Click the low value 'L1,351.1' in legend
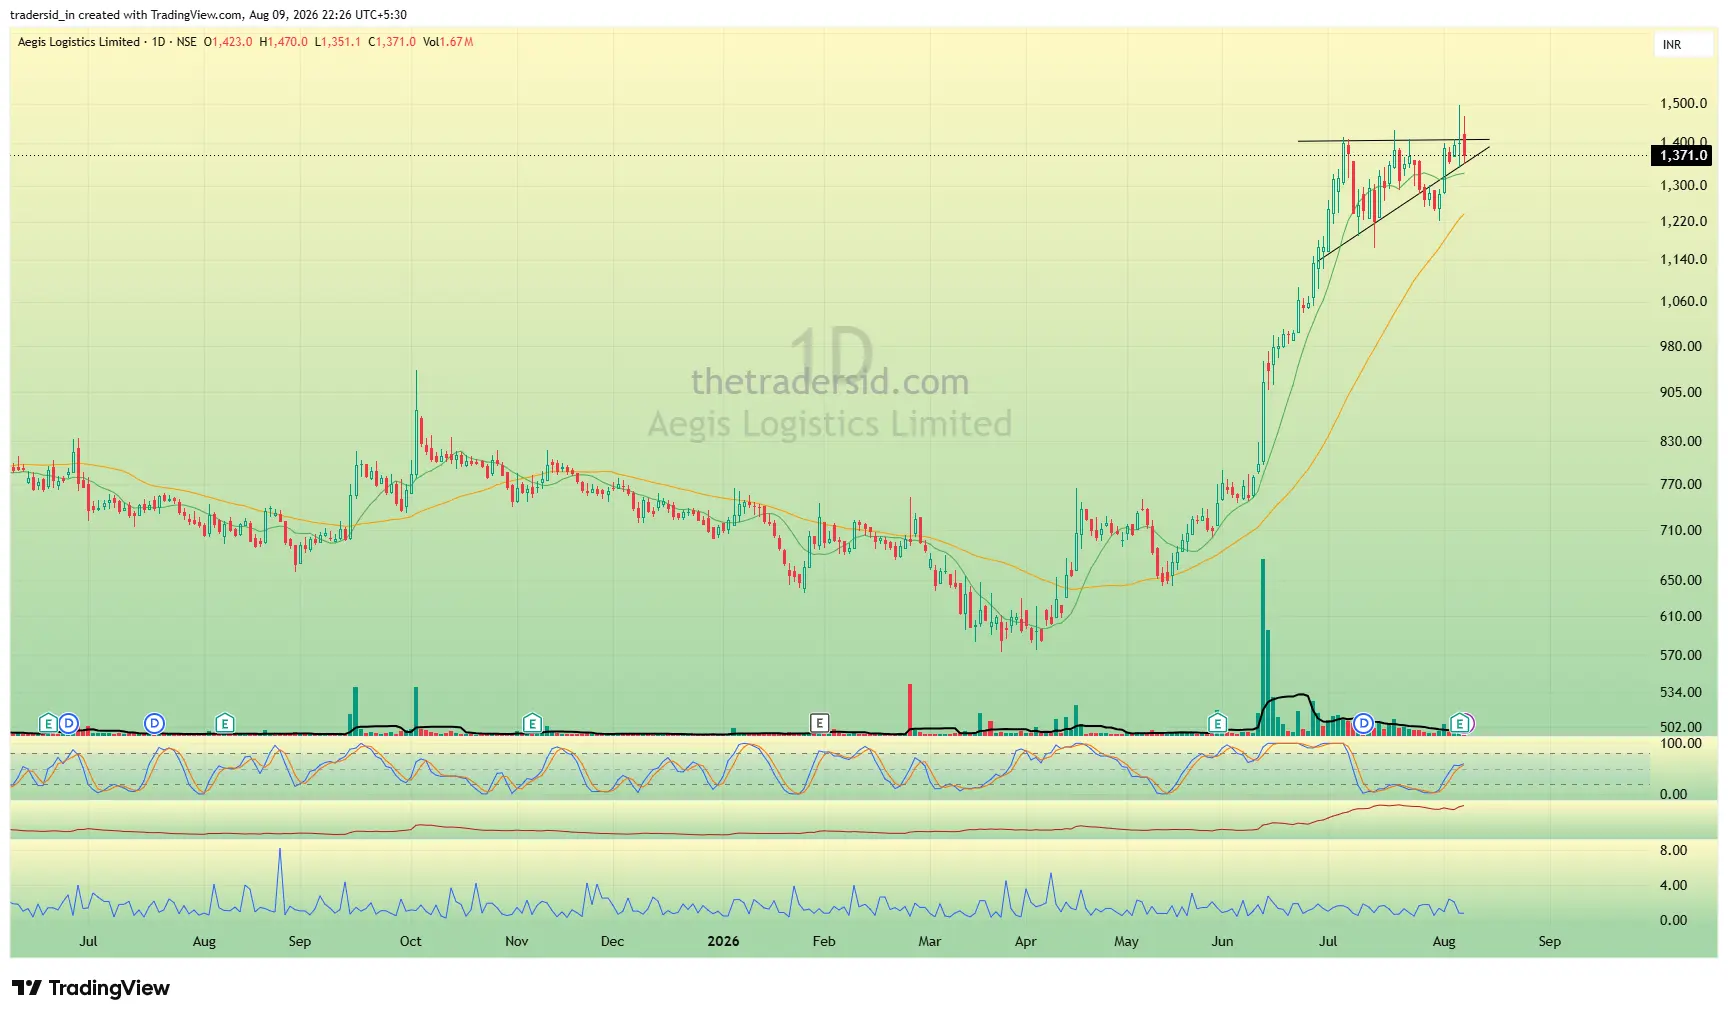 pos(338,42)
